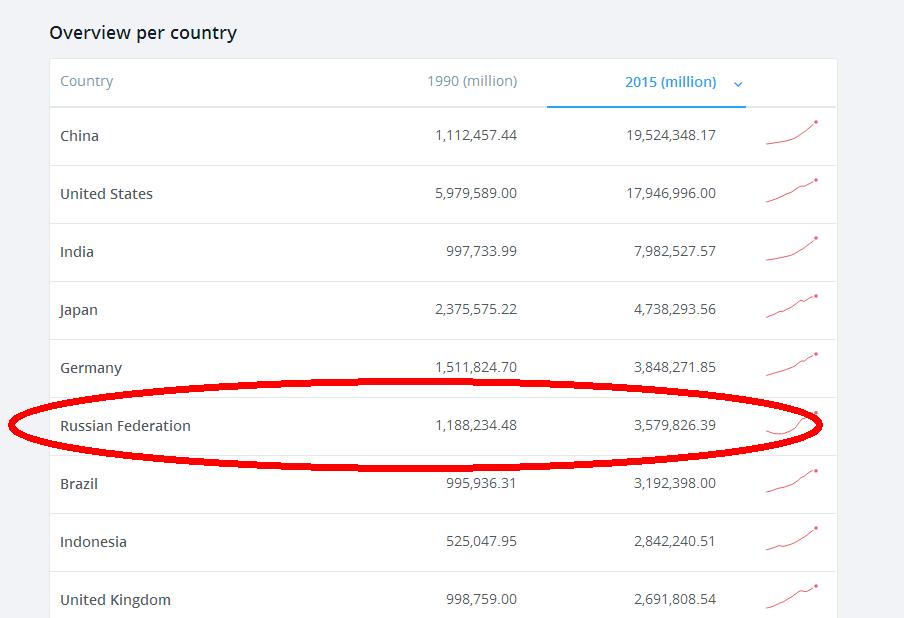Select the China country row
This screenshot has height=618, width=904.
pos(80,136)
